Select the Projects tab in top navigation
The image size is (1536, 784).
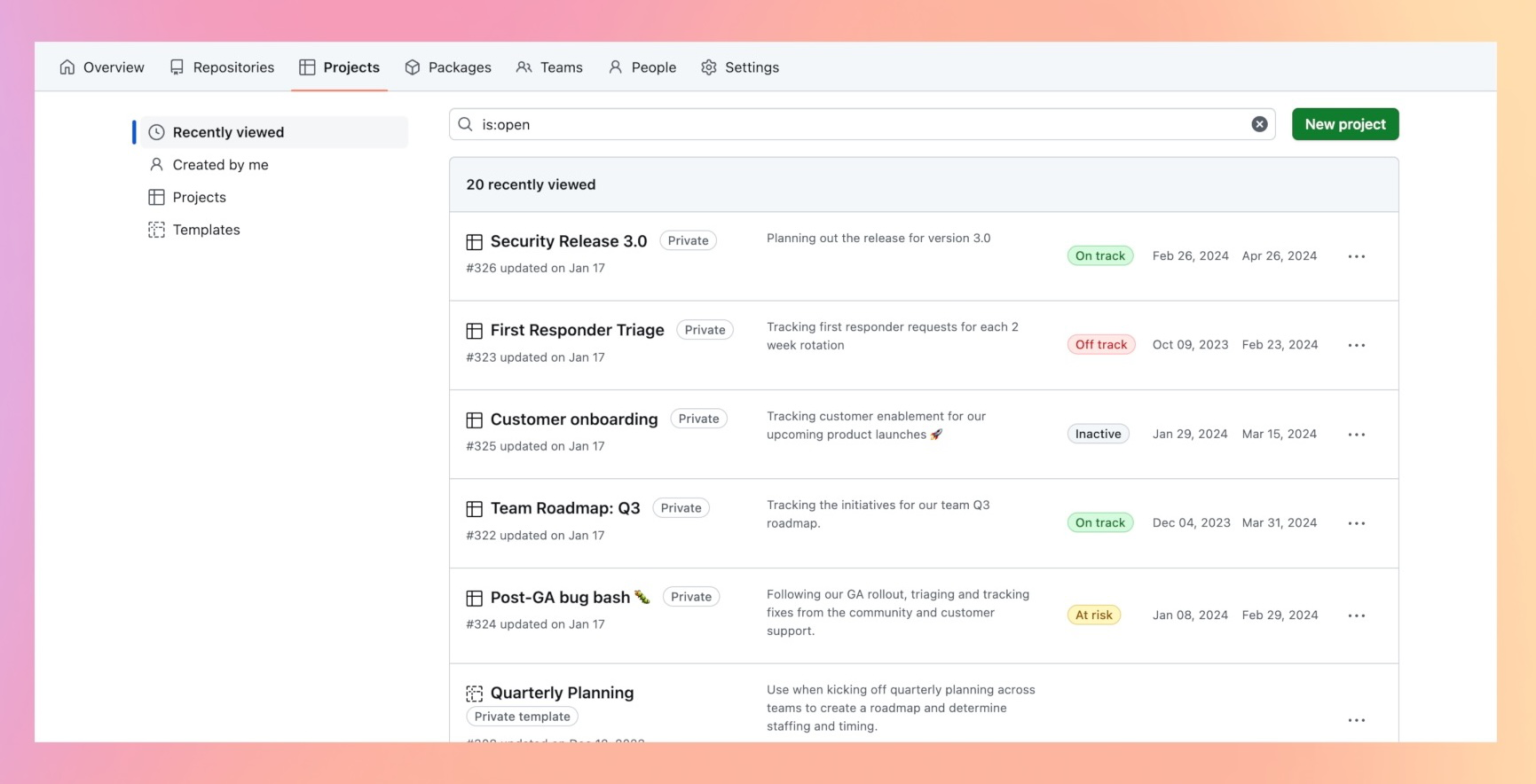[x=340, y=67]
